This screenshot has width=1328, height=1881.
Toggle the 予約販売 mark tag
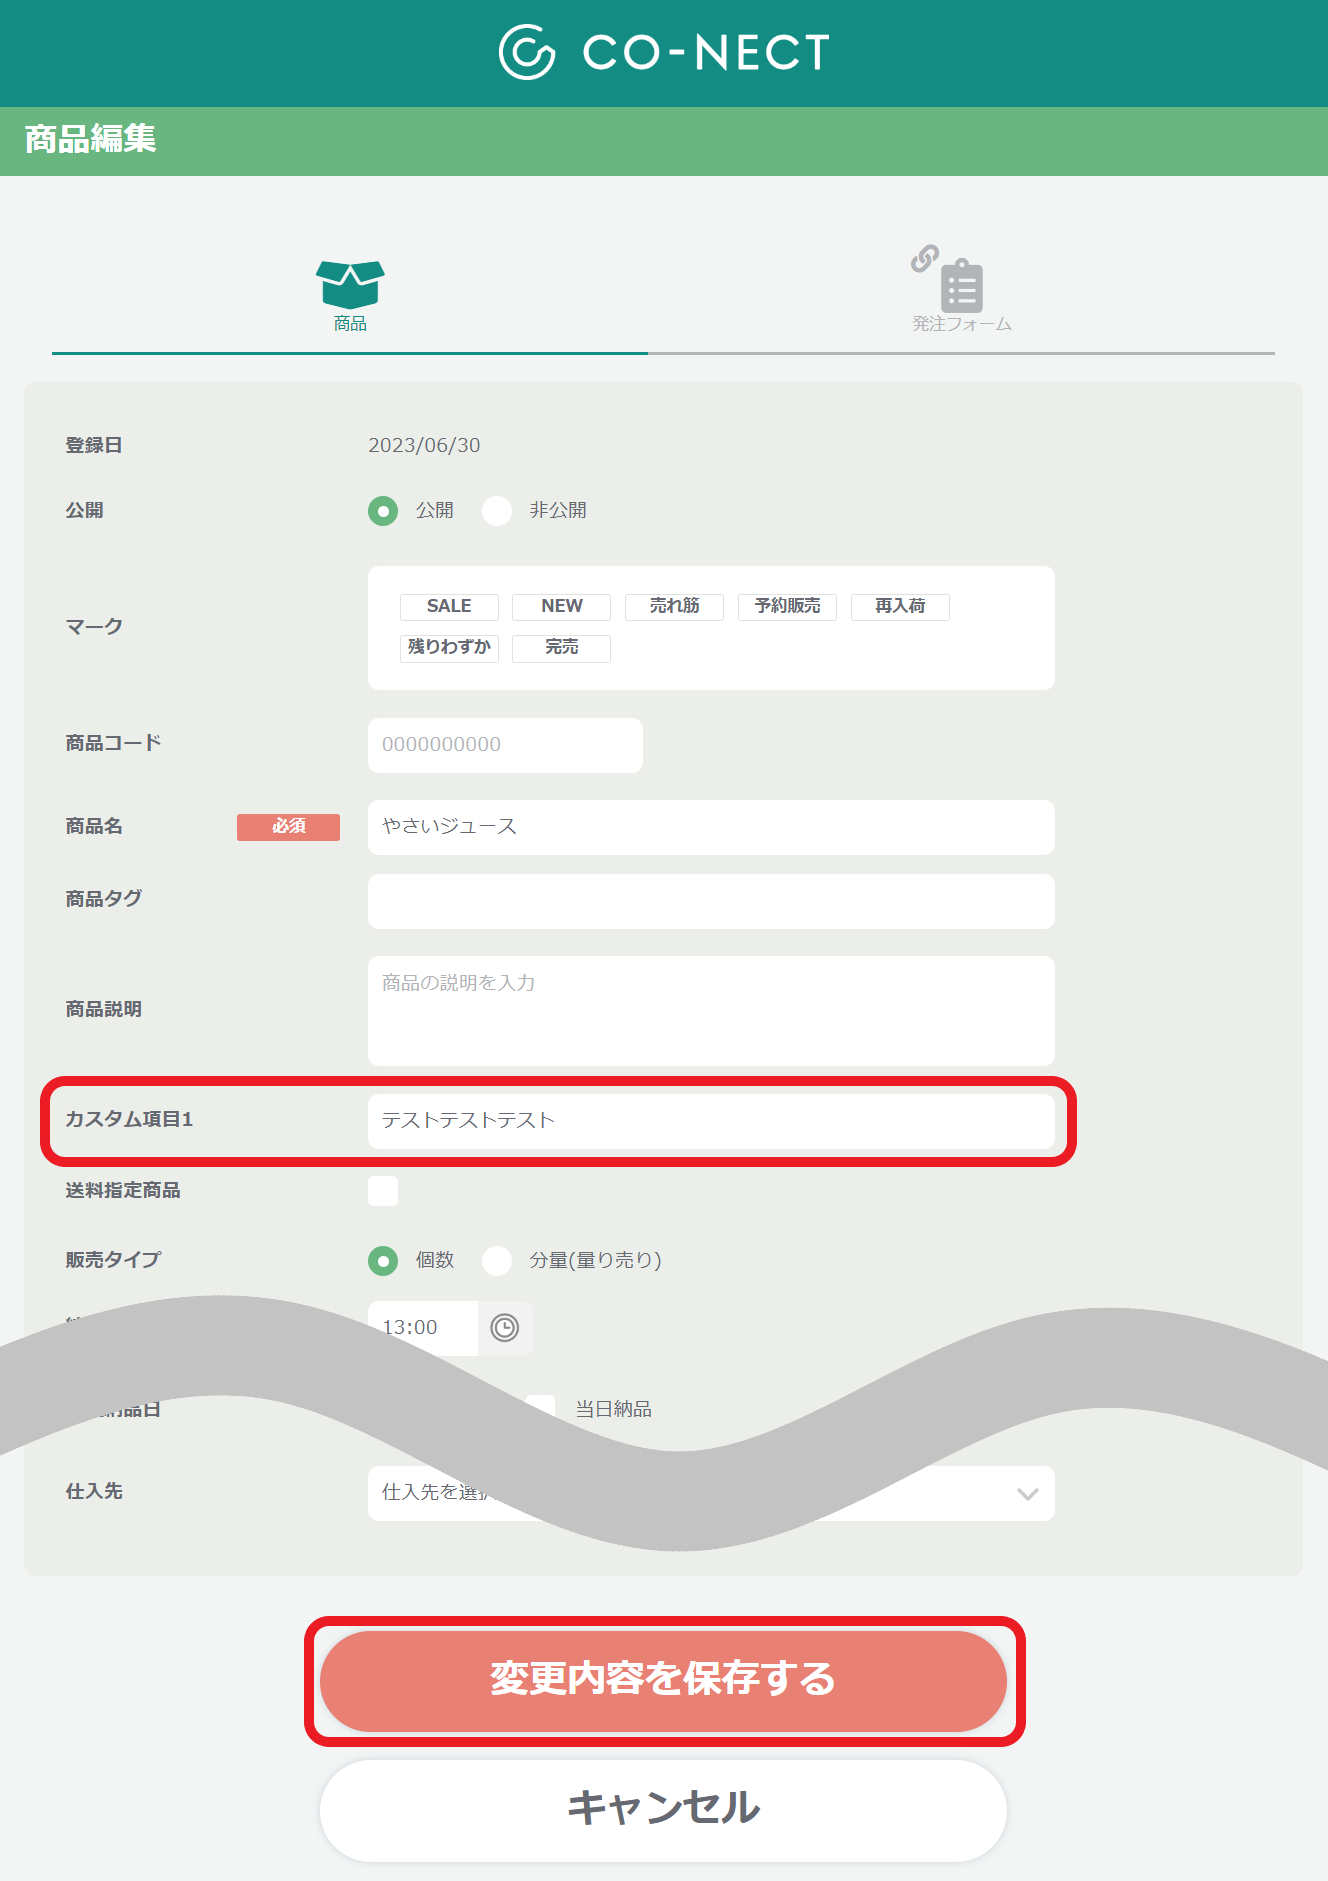787,607
